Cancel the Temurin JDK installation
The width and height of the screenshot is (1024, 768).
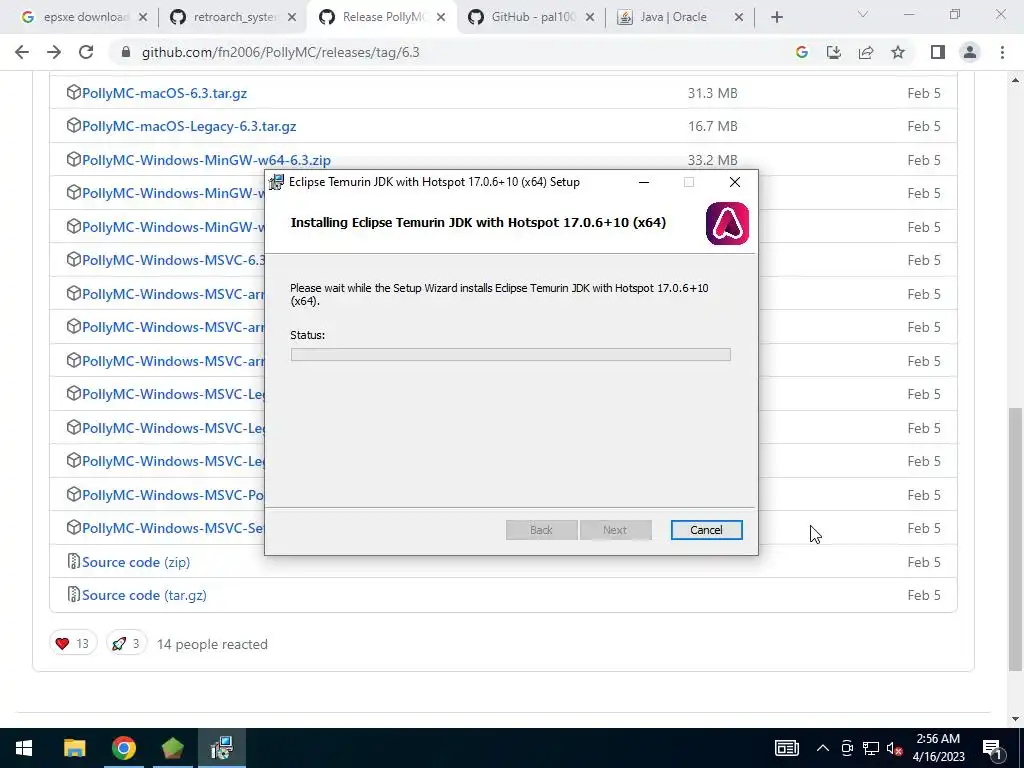[x=707, y=530]
